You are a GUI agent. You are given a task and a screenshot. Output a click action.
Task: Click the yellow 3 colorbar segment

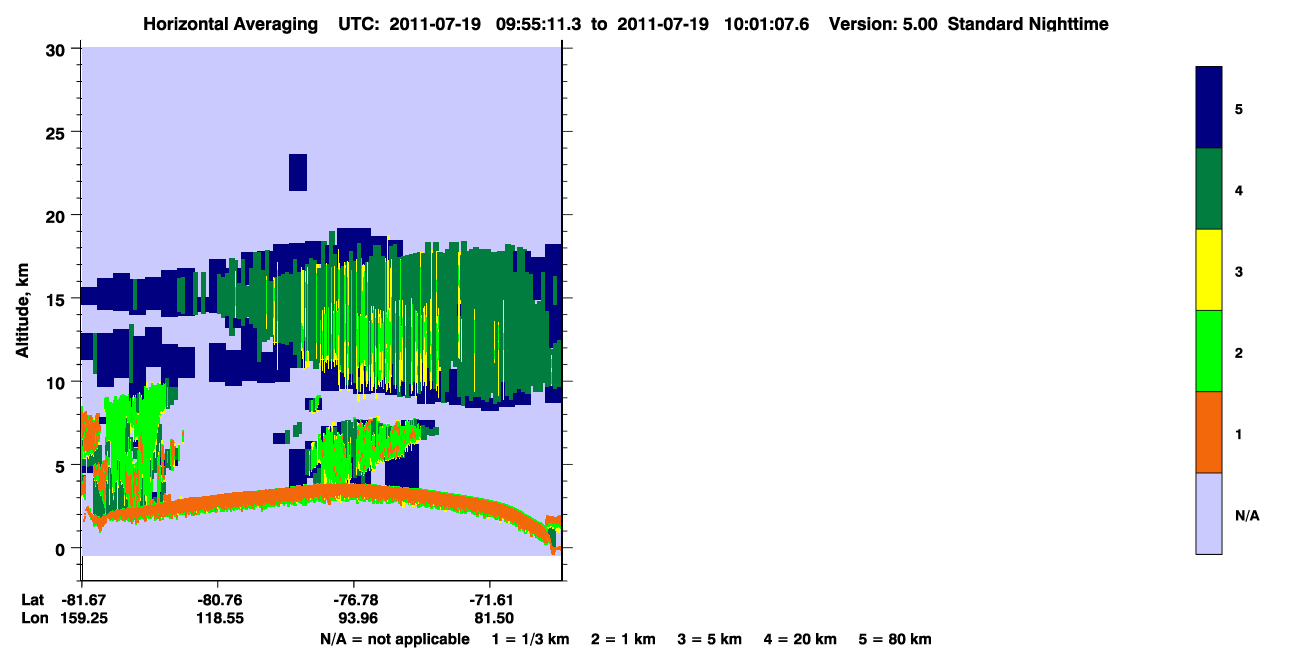coord(1209,270)
